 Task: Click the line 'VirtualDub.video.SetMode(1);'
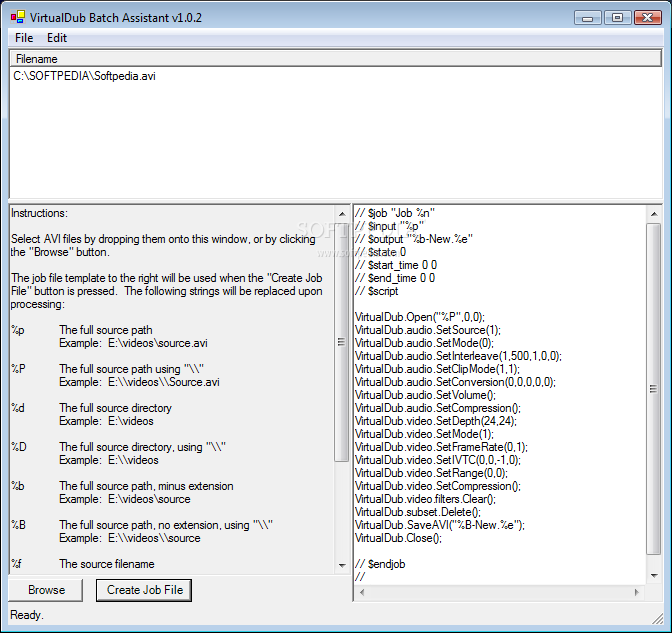coord(424,434)
